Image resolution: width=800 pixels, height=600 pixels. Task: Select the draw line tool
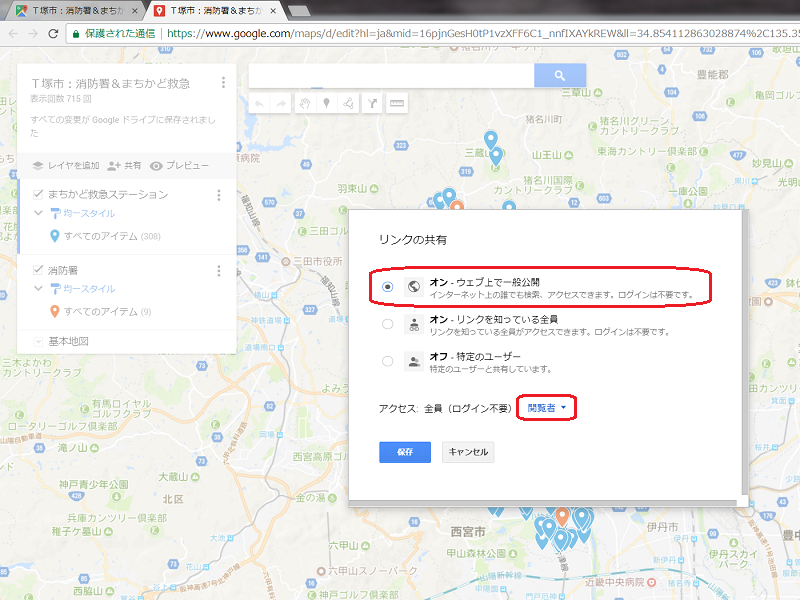[x=348, y=104]
